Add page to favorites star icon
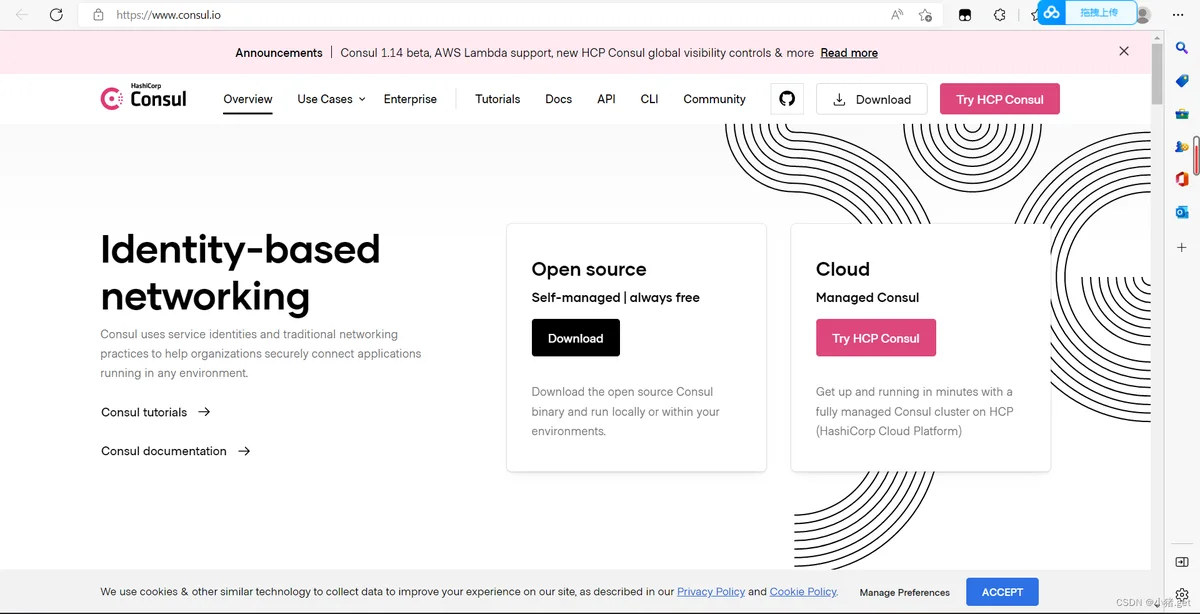Image resolution: width=1200 pixels, height=614 pixels. tap(925, 15)
